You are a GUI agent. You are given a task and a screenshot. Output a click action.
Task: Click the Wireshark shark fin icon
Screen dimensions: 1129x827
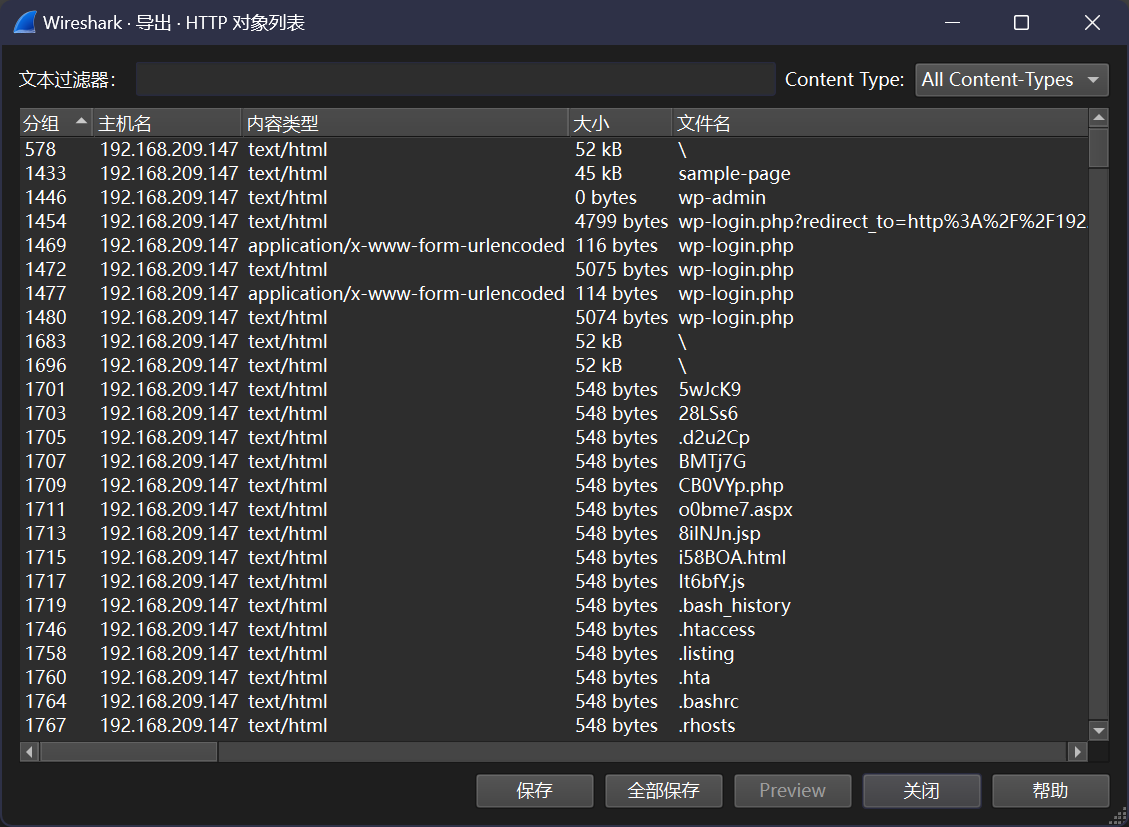(24, 22)
